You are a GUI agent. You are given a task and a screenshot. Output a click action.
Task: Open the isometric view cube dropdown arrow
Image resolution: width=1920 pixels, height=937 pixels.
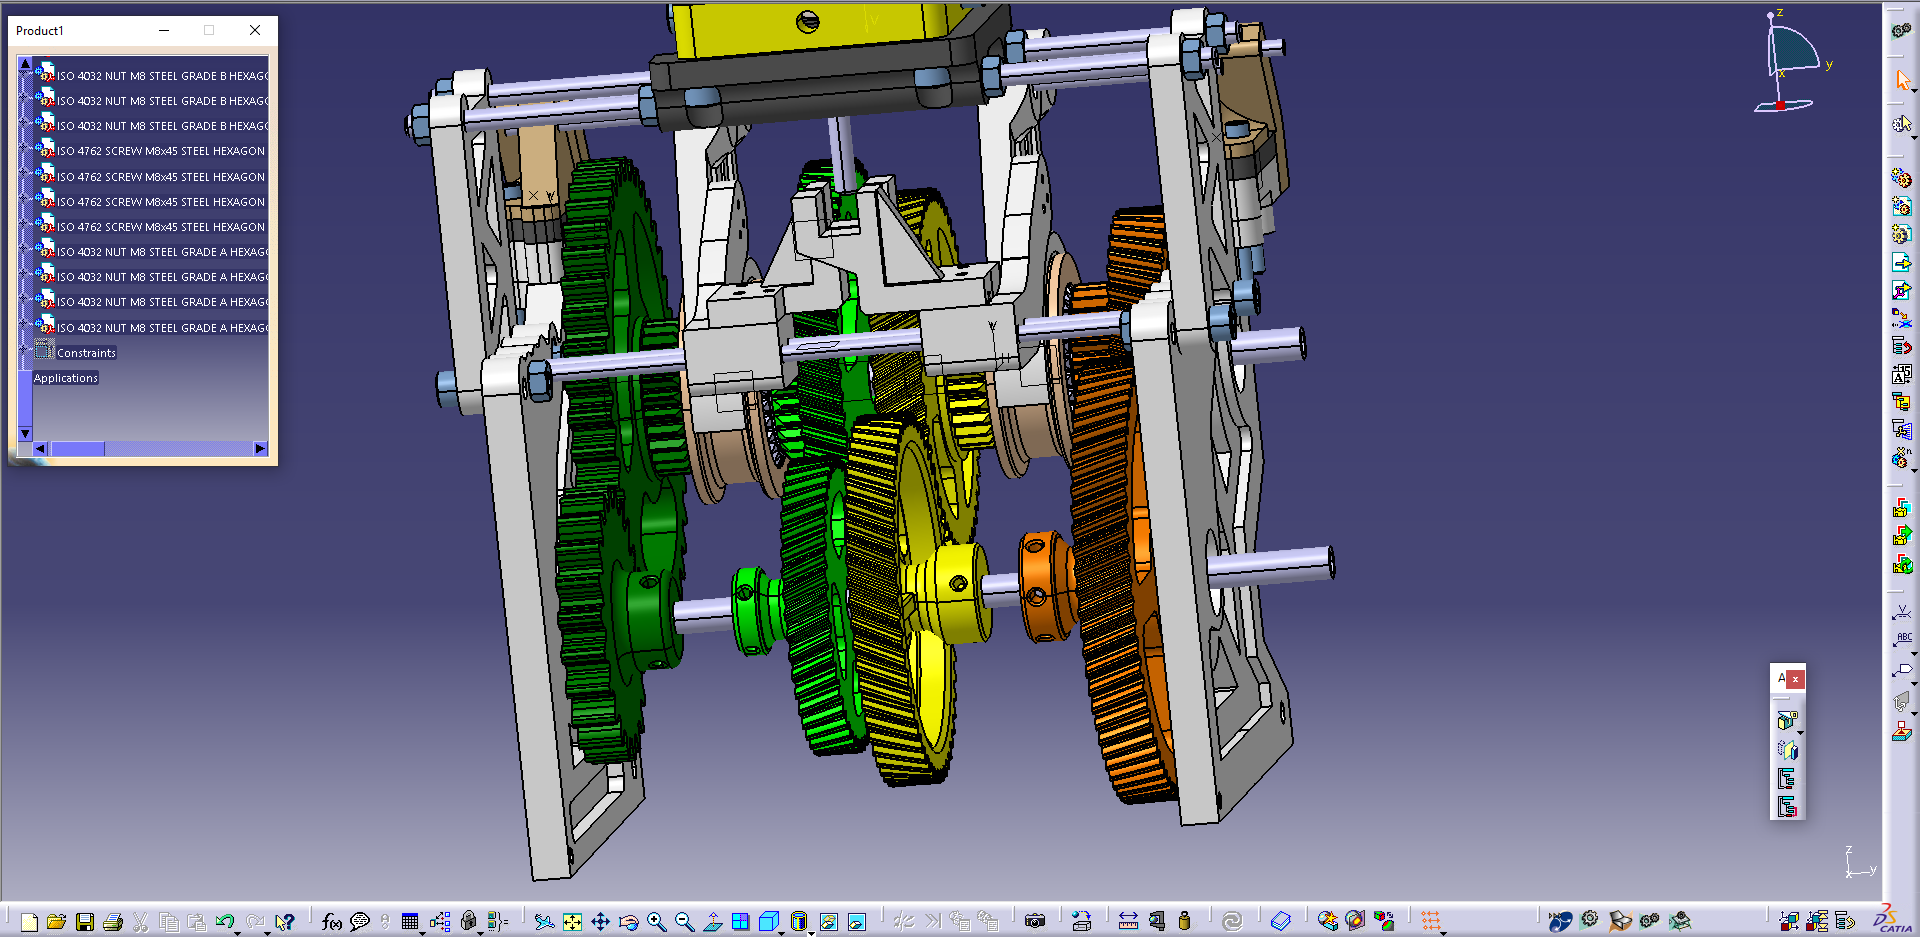782,932
